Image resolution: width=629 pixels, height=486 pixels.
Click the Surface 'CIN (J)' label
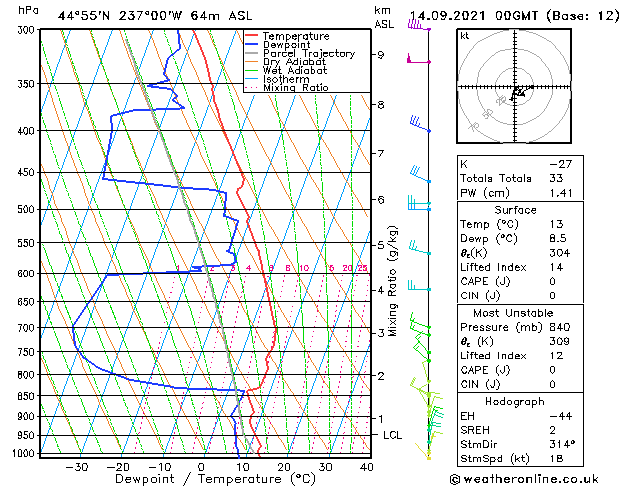coord(480,296)
